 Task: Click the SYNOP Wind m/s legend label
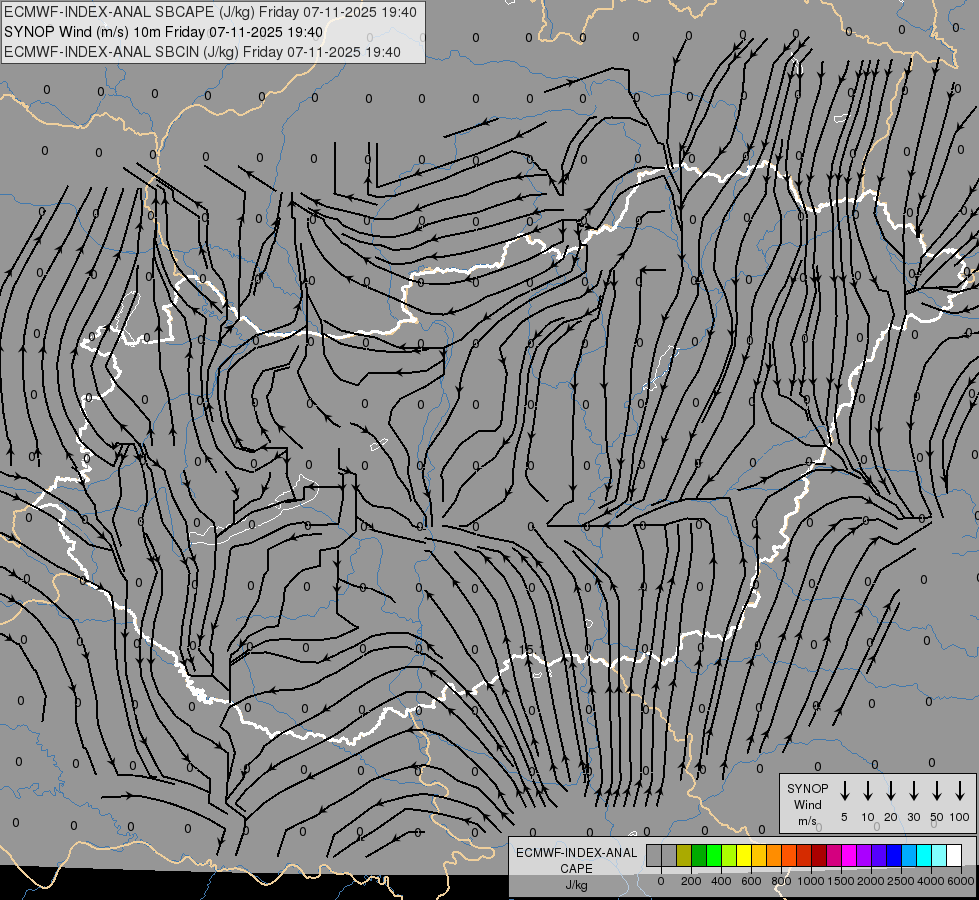[x=807, y=805]
